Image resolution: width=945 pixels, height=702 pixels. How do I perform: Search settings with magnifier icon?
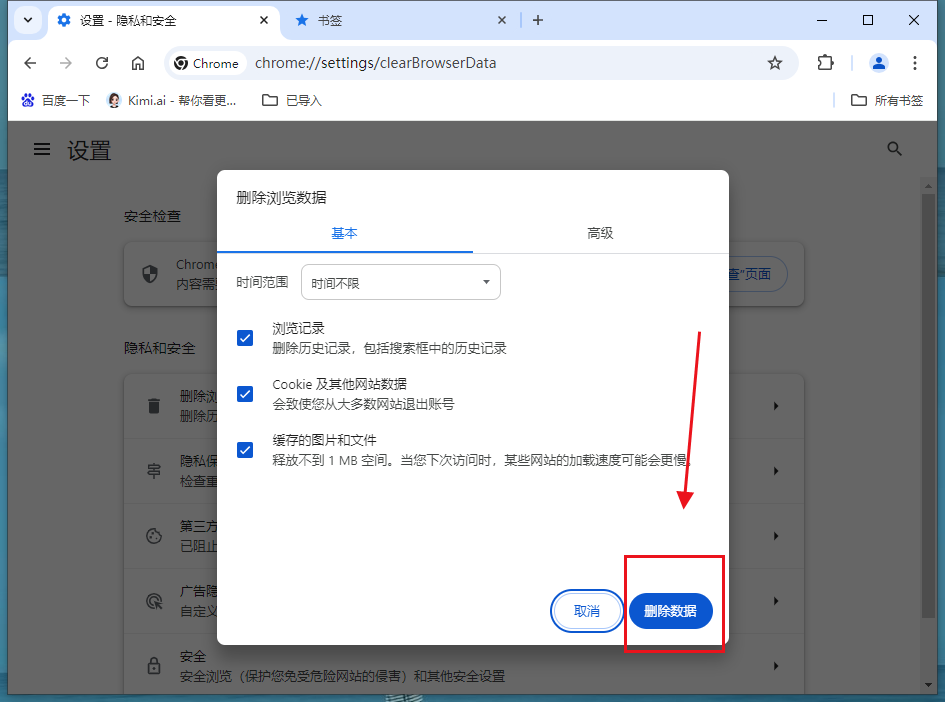[x=894, y=149]
